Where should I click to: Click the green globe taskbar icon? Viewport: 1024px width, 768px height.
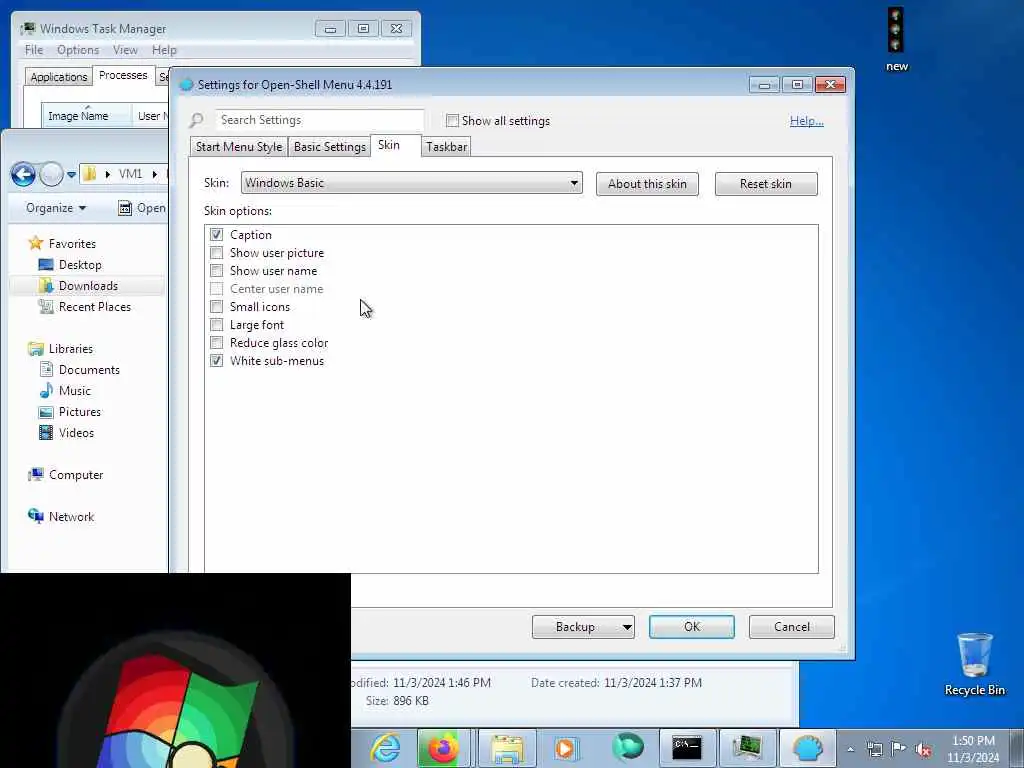(x=628, y=747)
